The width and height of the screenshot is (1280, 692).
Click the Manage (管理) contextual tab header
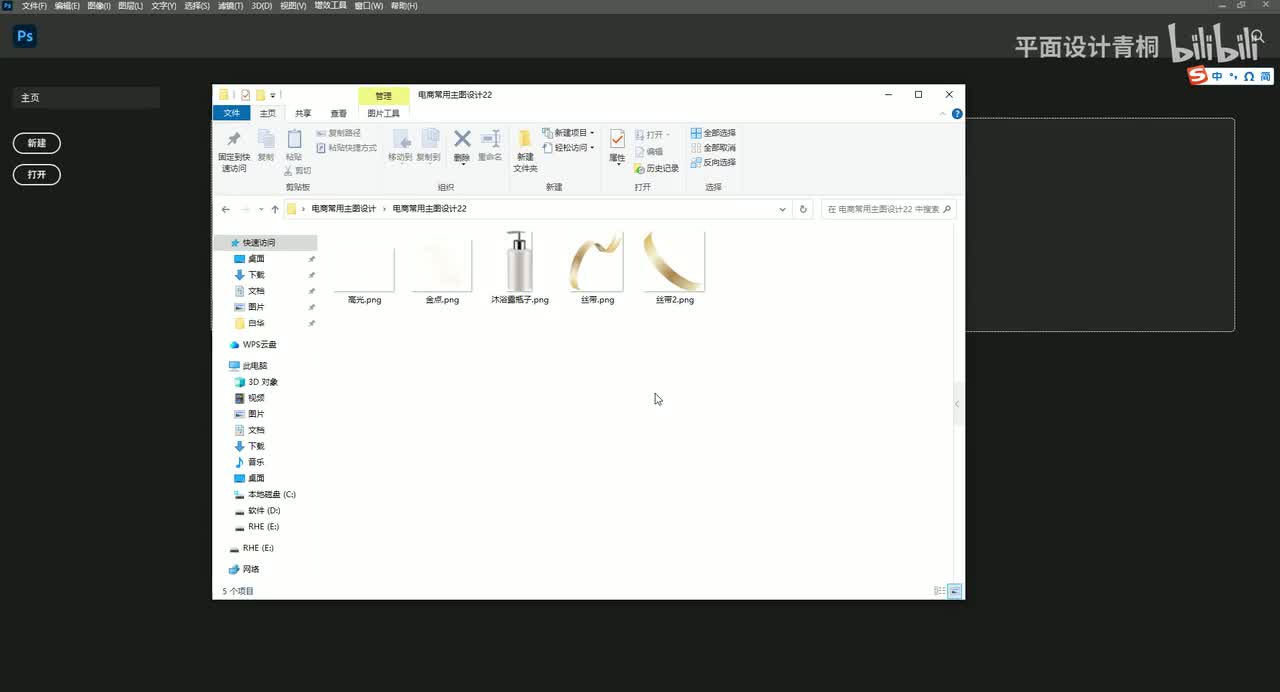384,96
